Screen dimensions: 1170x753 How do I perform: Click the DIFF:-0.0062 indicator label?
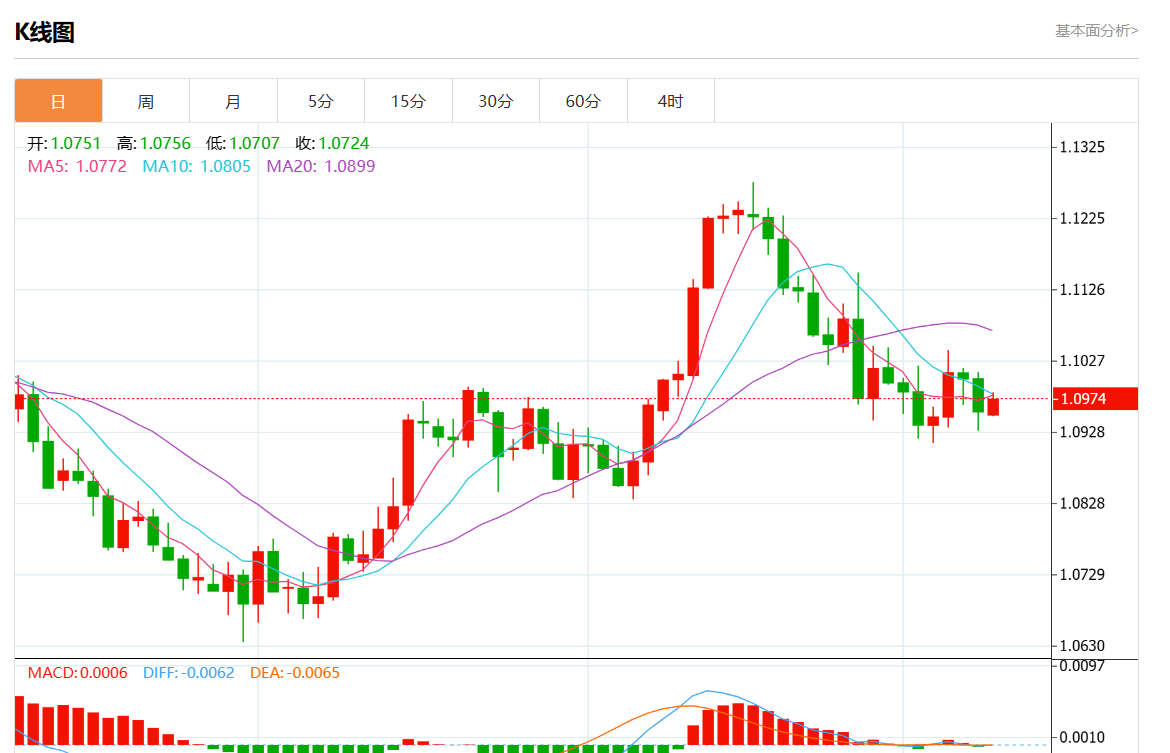tap(189, 672)
